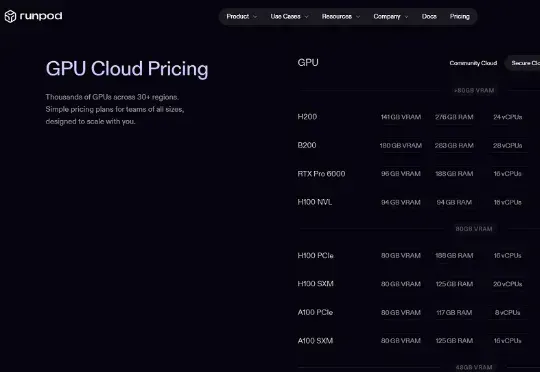Expand the Use Cases chevron
This screenshot has height=372, width=540.
(307, 17)
